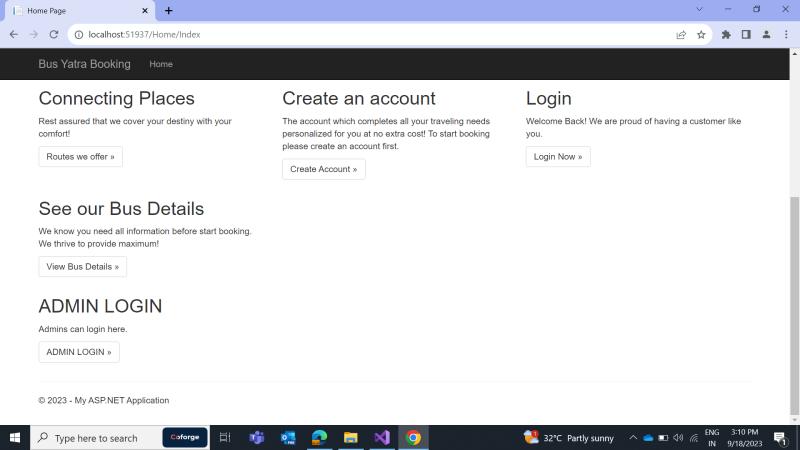Open the Wi-Fi network tray icon
The height and width of the screenshot is (450, 800).
tap(694, 438)
